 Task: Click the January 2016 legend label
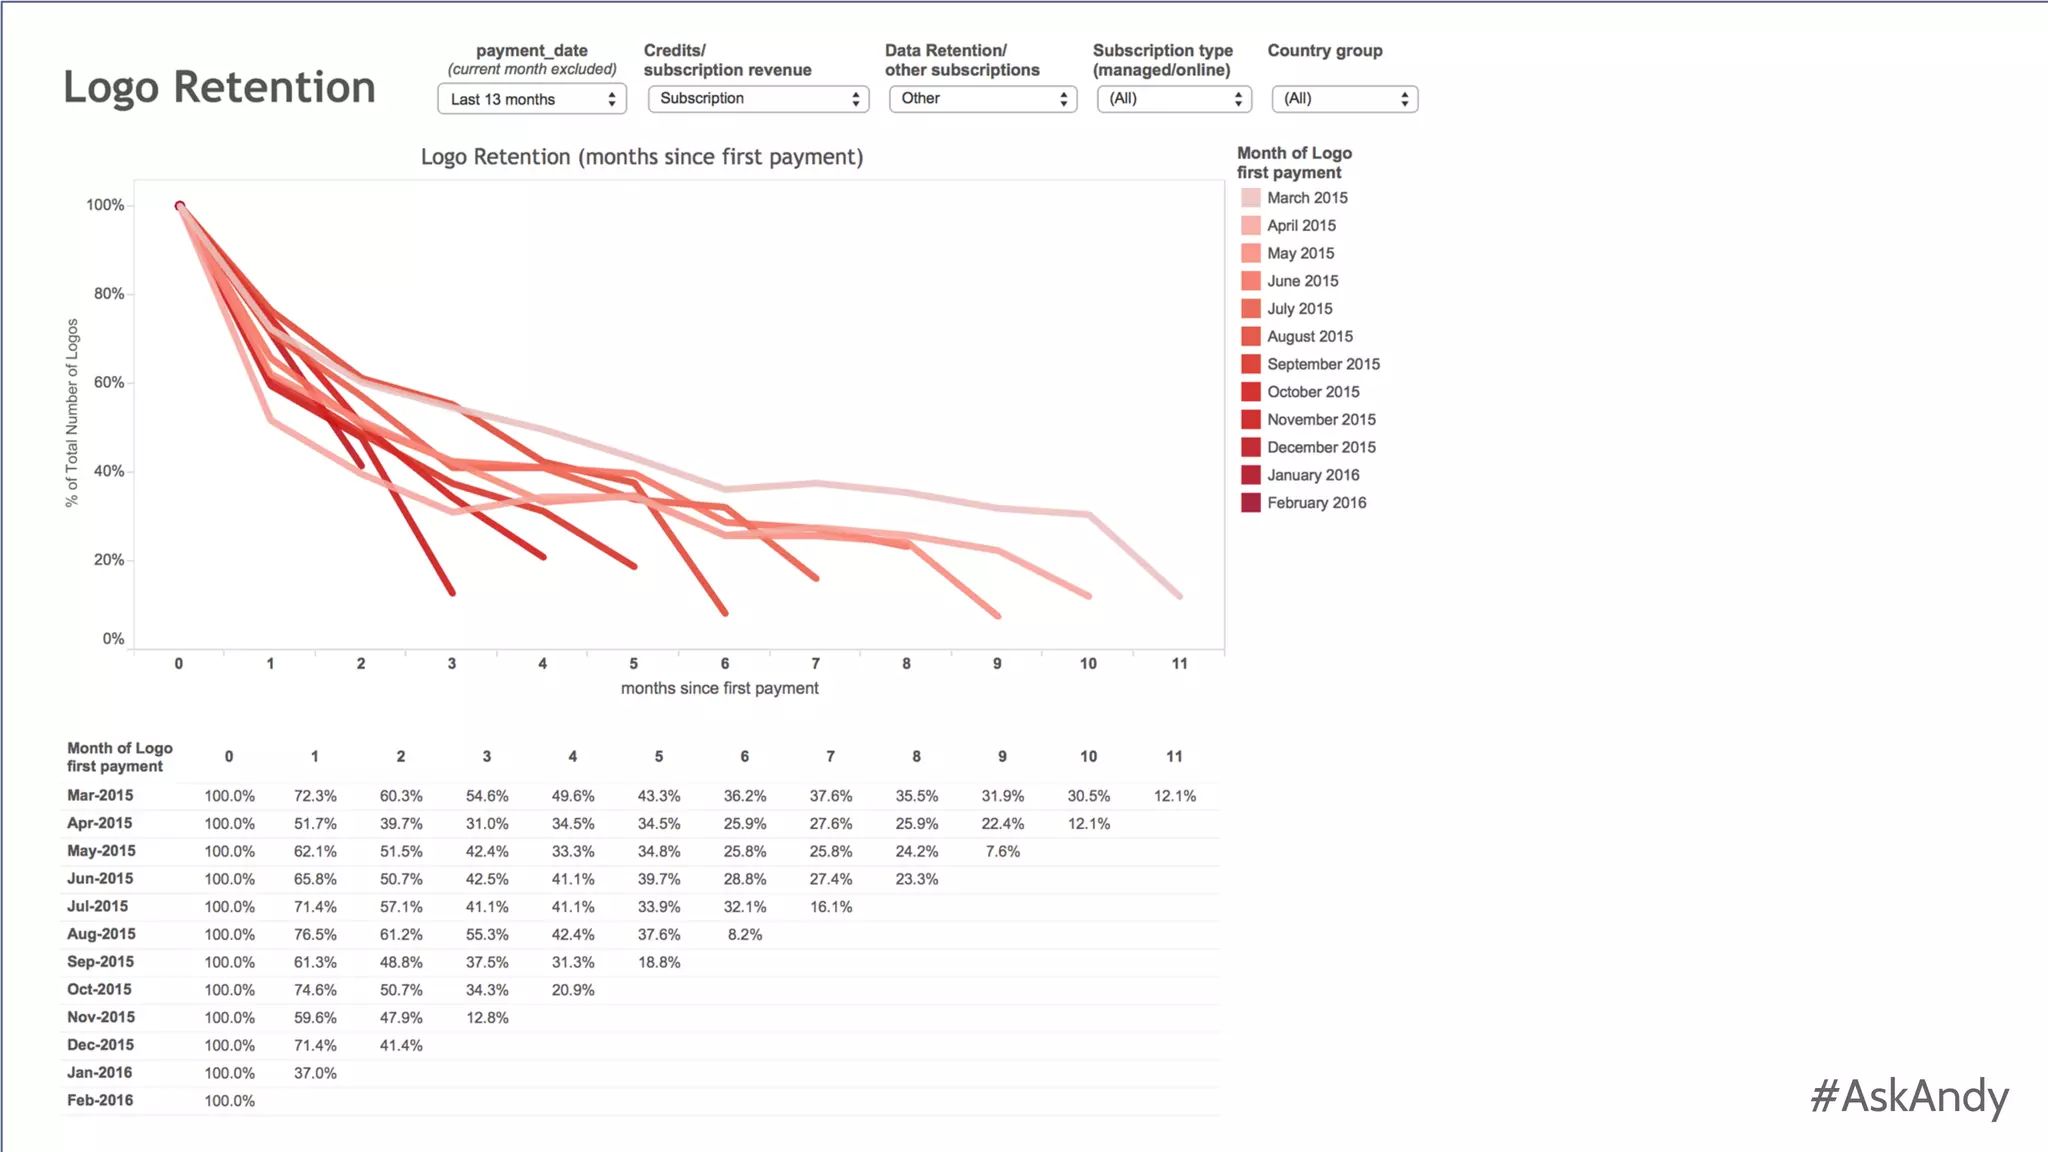coord(1313,475)
